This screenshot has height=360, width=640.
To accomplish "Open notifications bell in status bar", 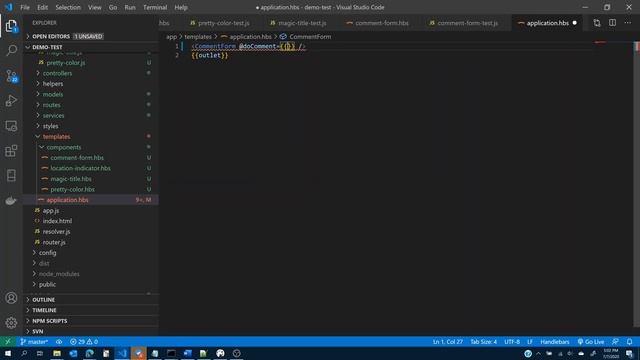I will point(629,342).
